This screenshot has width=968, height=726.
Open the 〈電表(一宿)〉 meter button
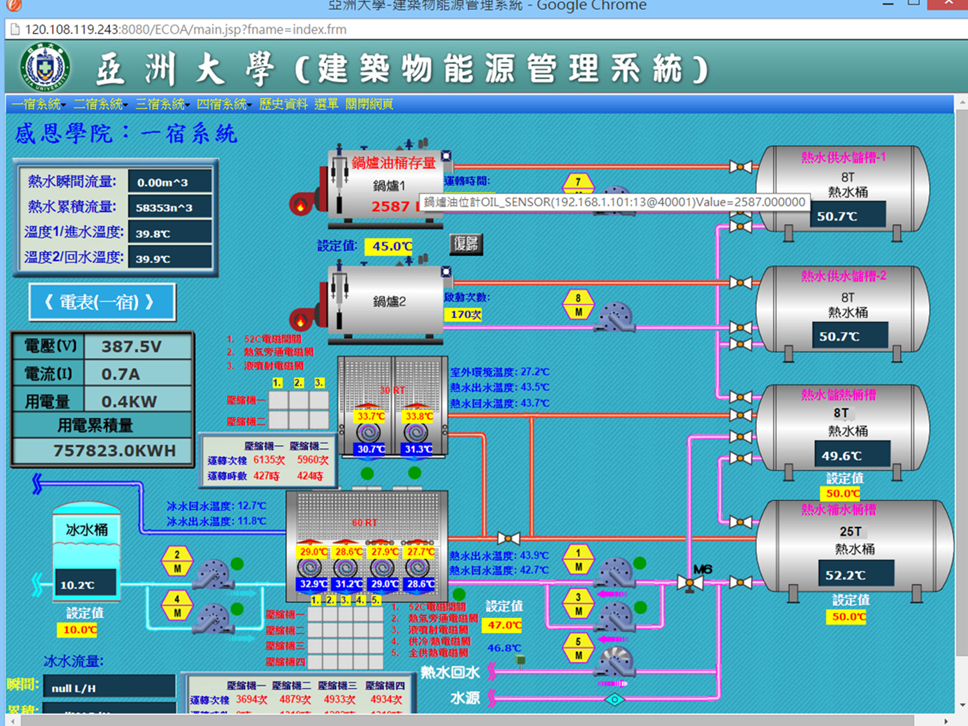click(x=102, y=302)
